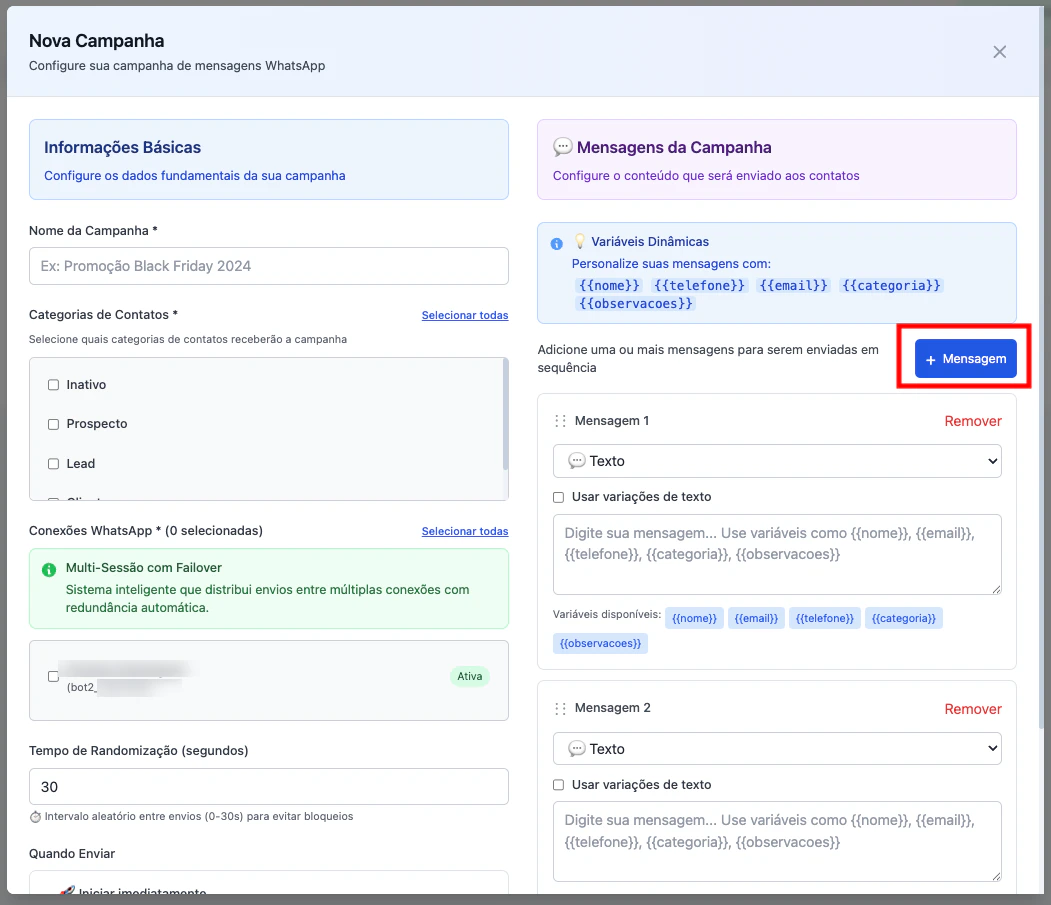1051x905 pixels.
Task: Click {{email}} in Variáveis Dinâmicas box
Action: point(794,286)
